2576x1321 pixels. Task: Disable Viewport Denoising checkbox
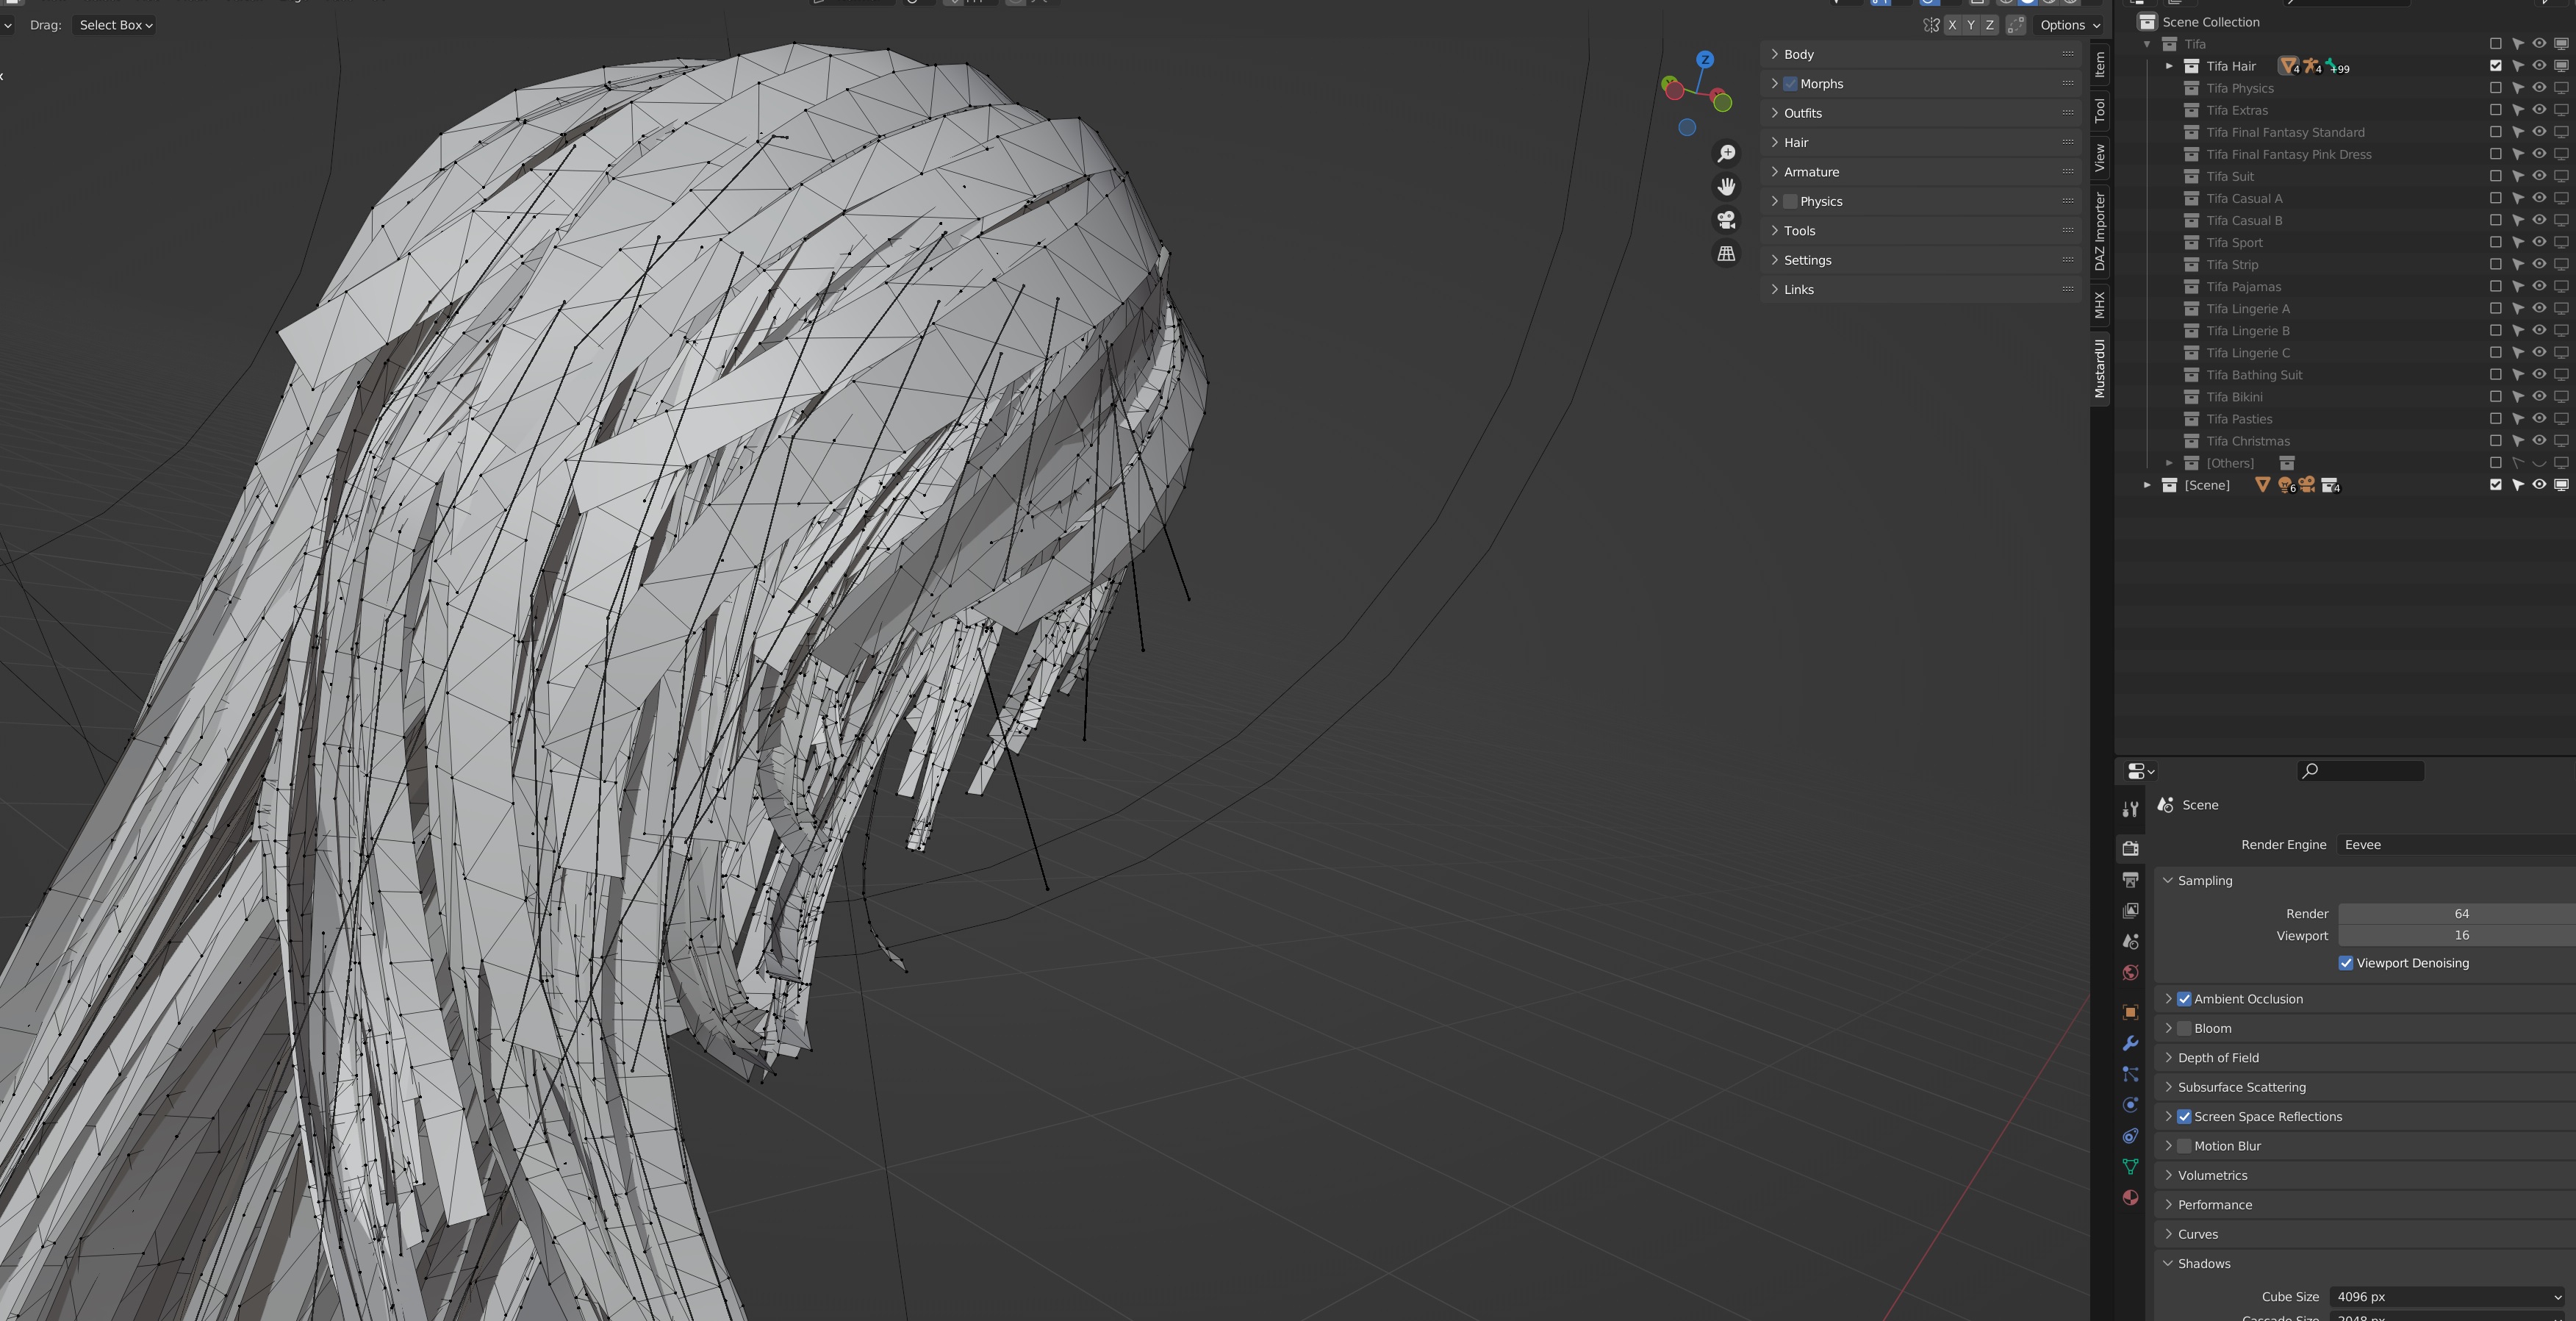(2345, 963)
